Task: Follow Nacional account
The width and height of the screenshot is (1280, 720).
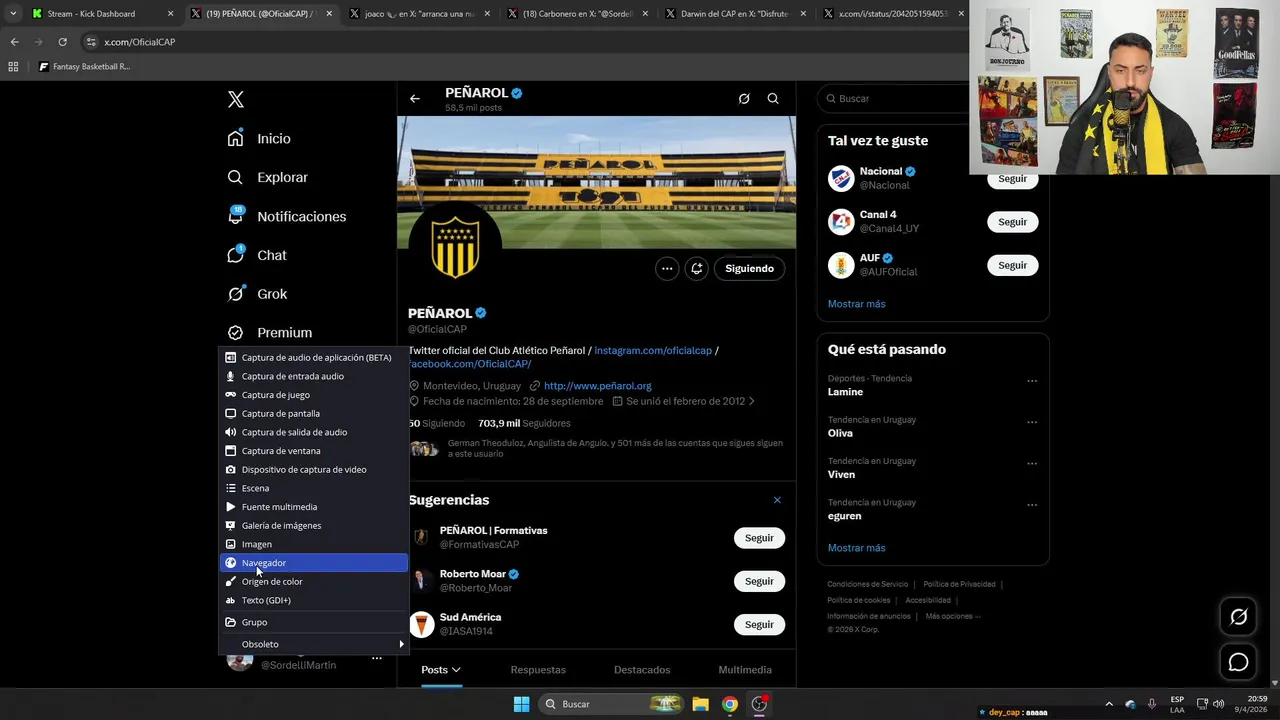Action: (x=1012, y=179)
